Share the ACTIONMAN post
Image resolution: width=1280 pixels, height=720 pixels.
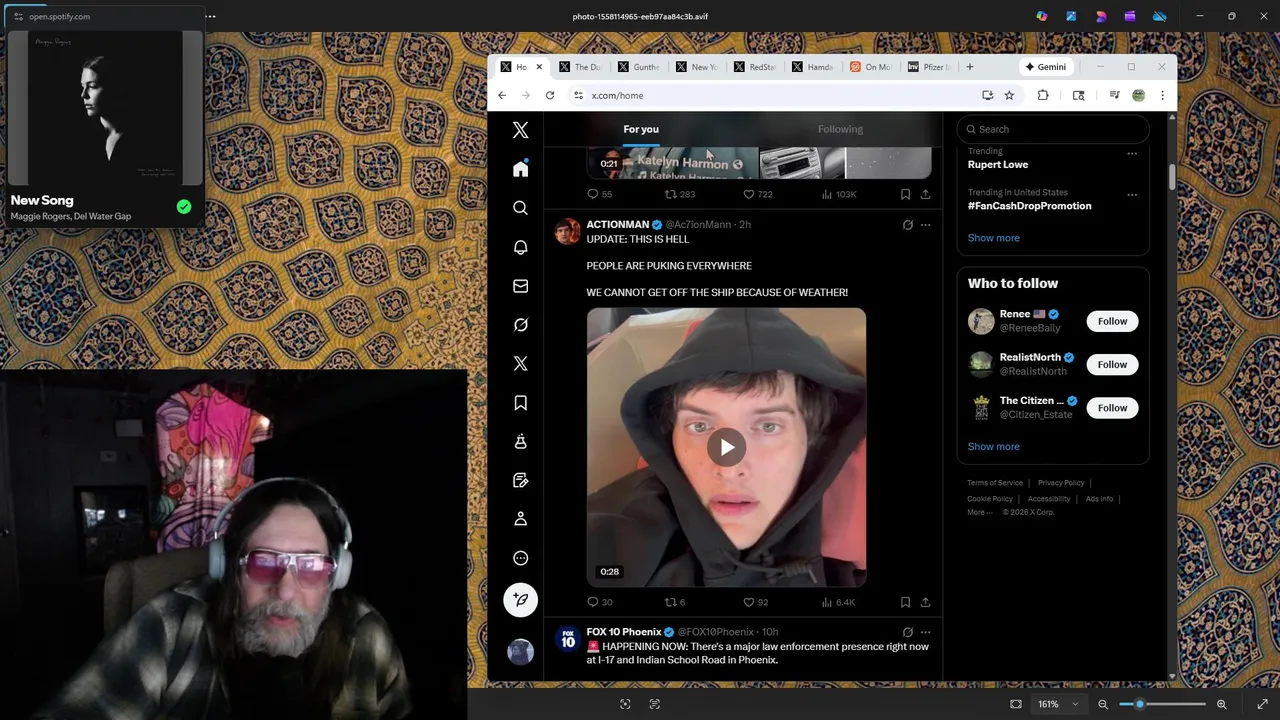pos(925,602)
